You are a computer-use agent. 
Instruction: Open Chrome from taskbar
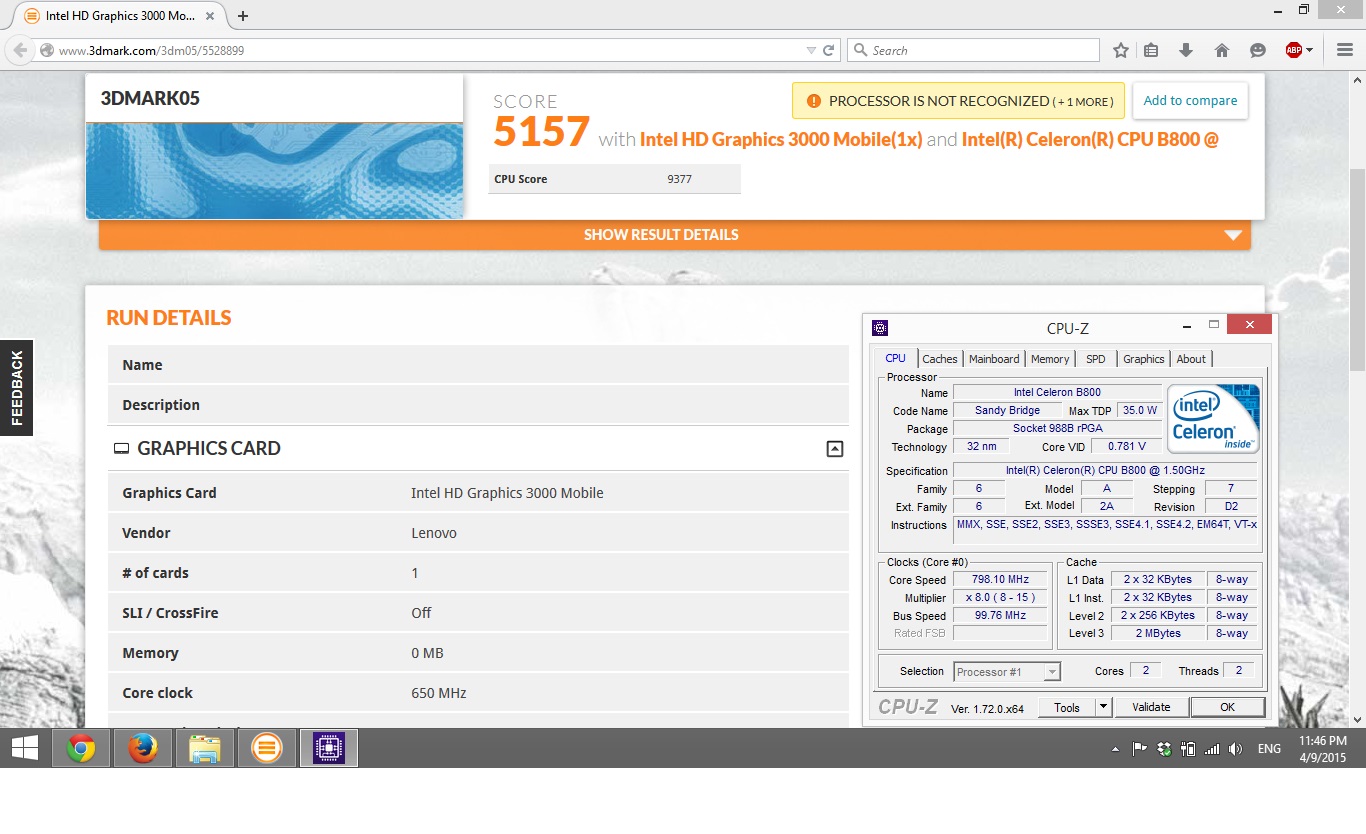pyautogui.click(x=81, y=748)
